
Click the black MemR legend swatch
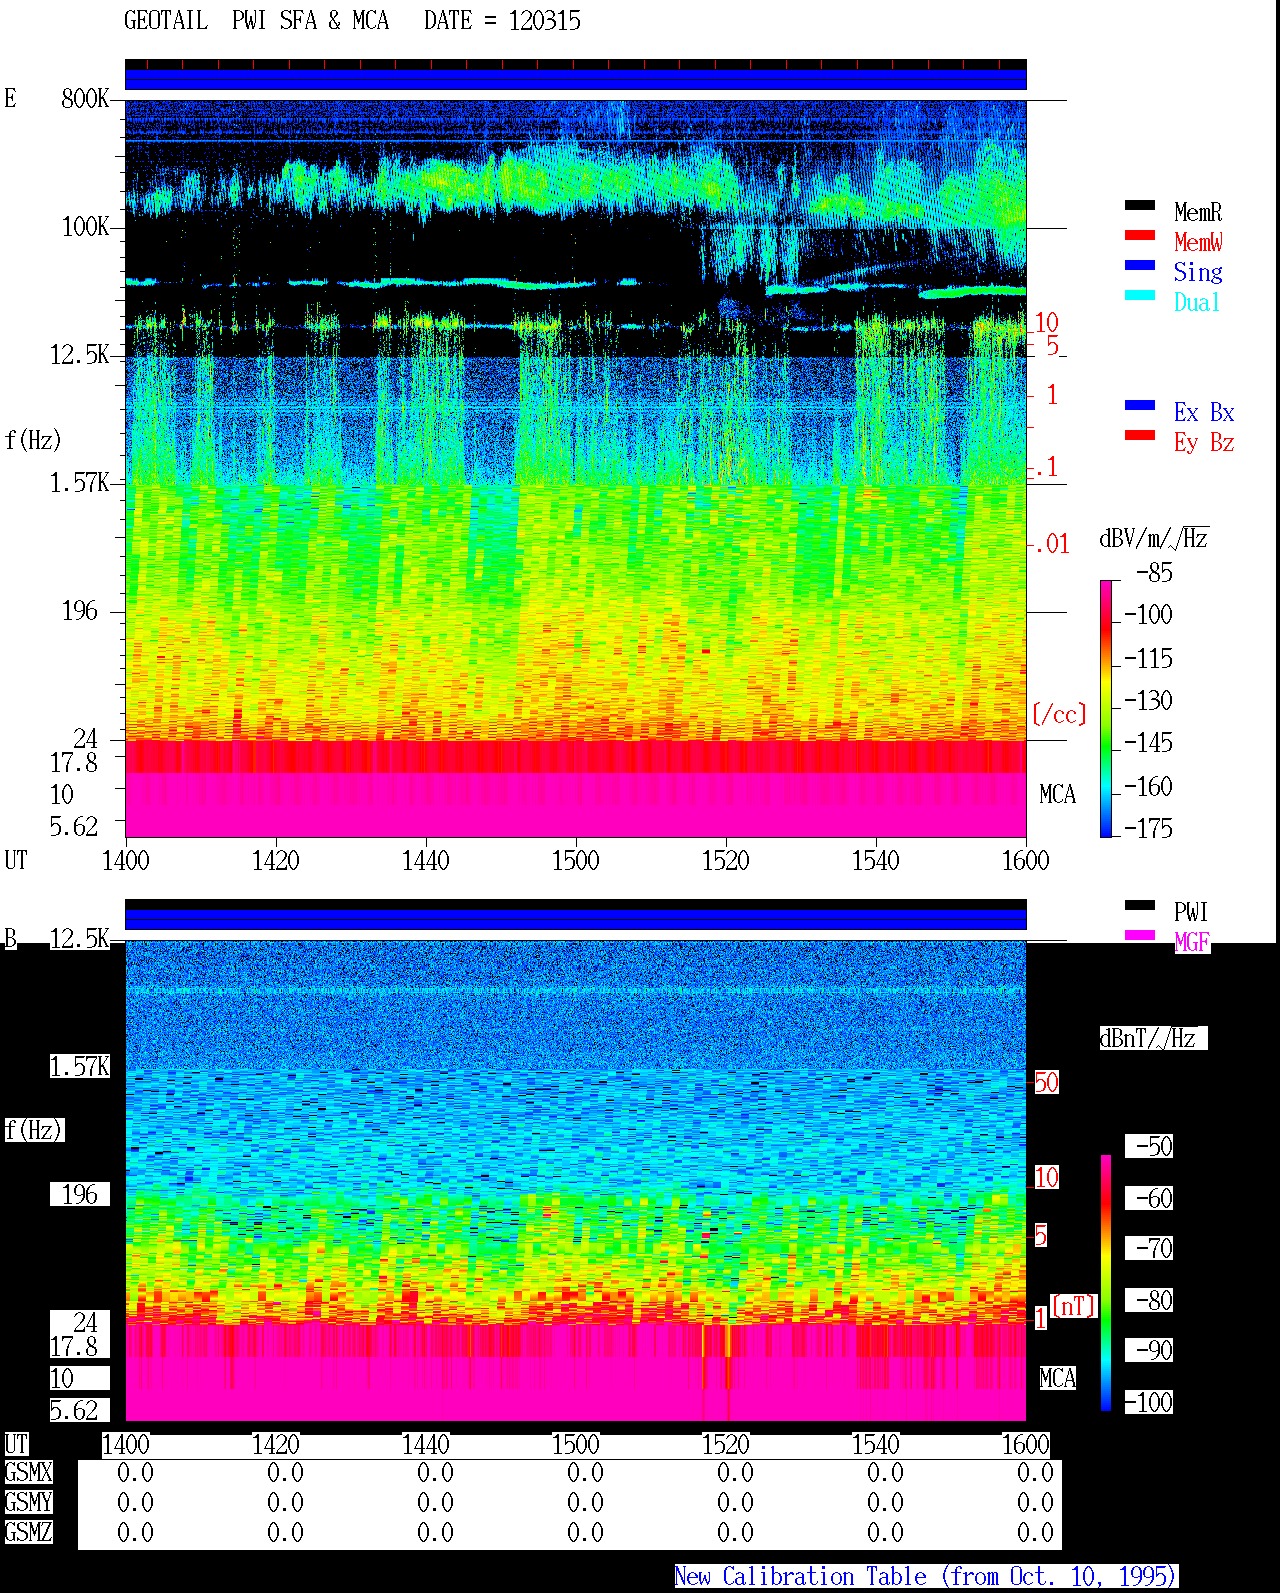click(x=1140, y=205)
